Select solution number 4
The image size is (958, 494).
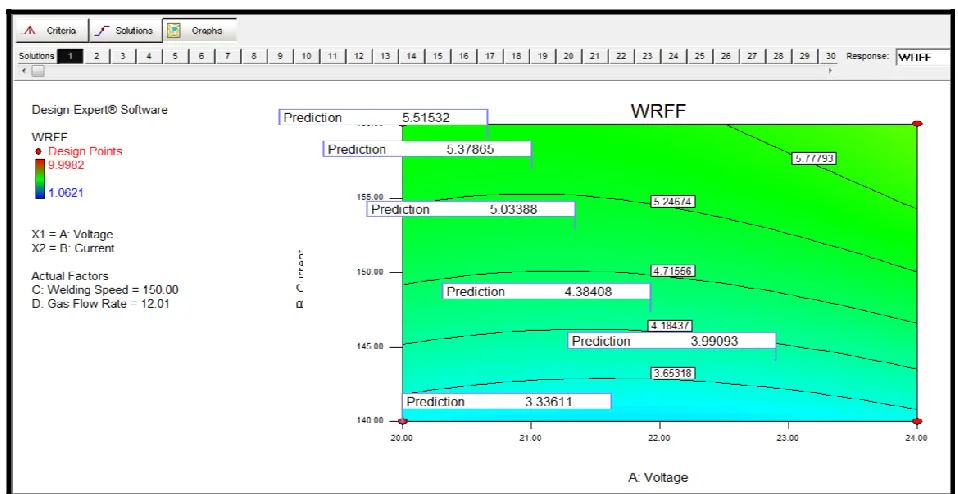pyautogui.click(x=149, y=56)
